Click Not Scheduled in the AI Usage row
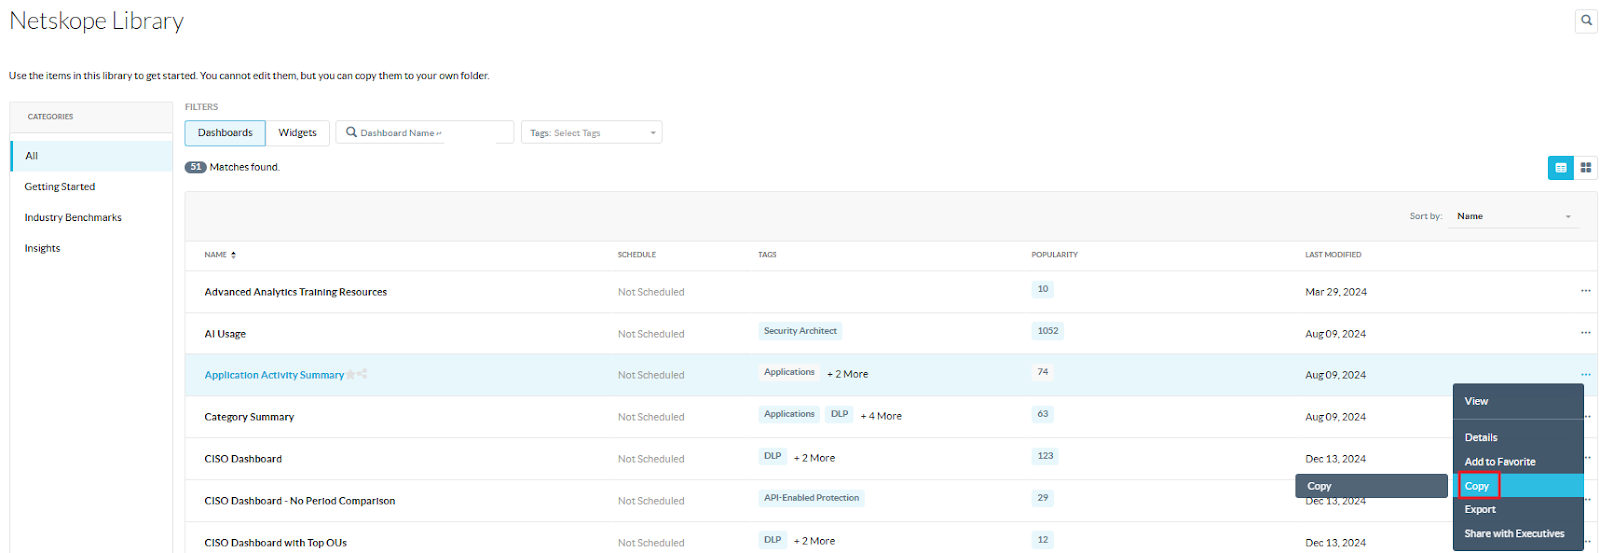The image size is (1600, 553). (x=651, y=334)
